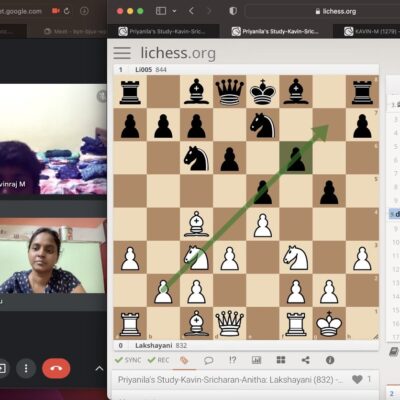The height and width of the screenshot is (400, 400).
Task: Toggle the REC option under the board
Action: tap(159, 360)
